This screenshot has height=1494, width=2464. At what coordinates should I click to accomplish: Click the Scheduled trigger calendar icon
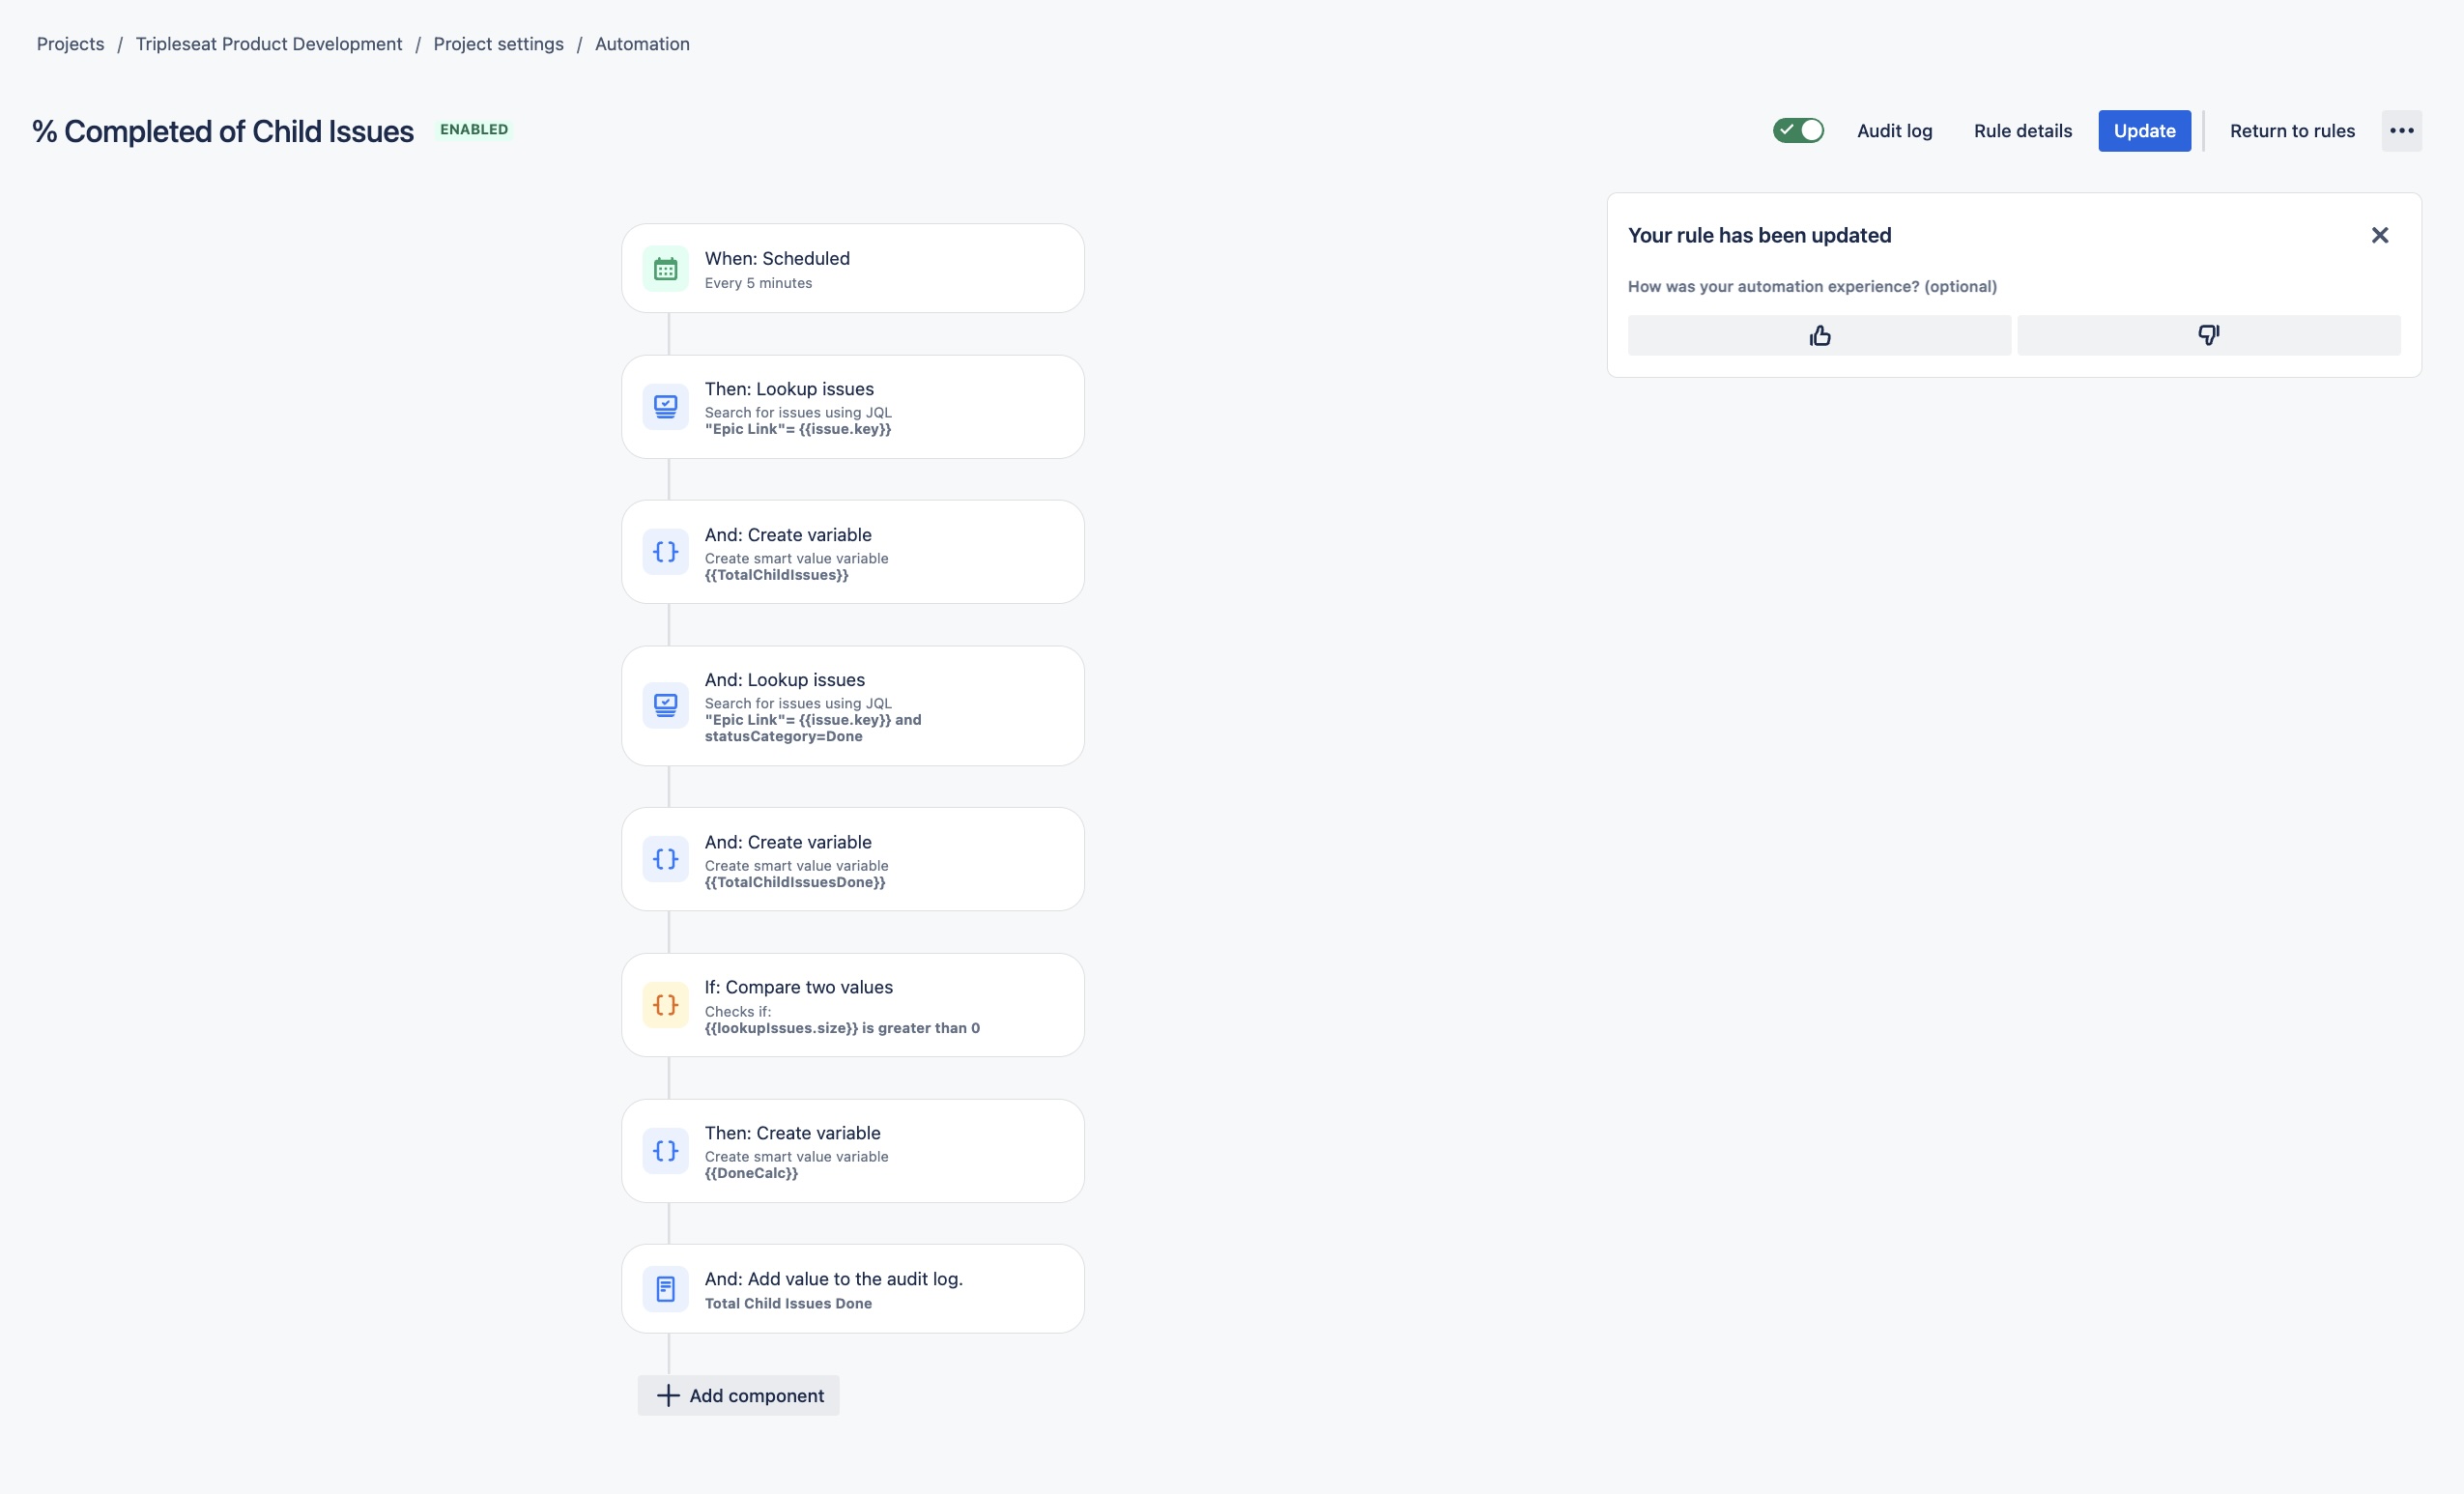665,269
